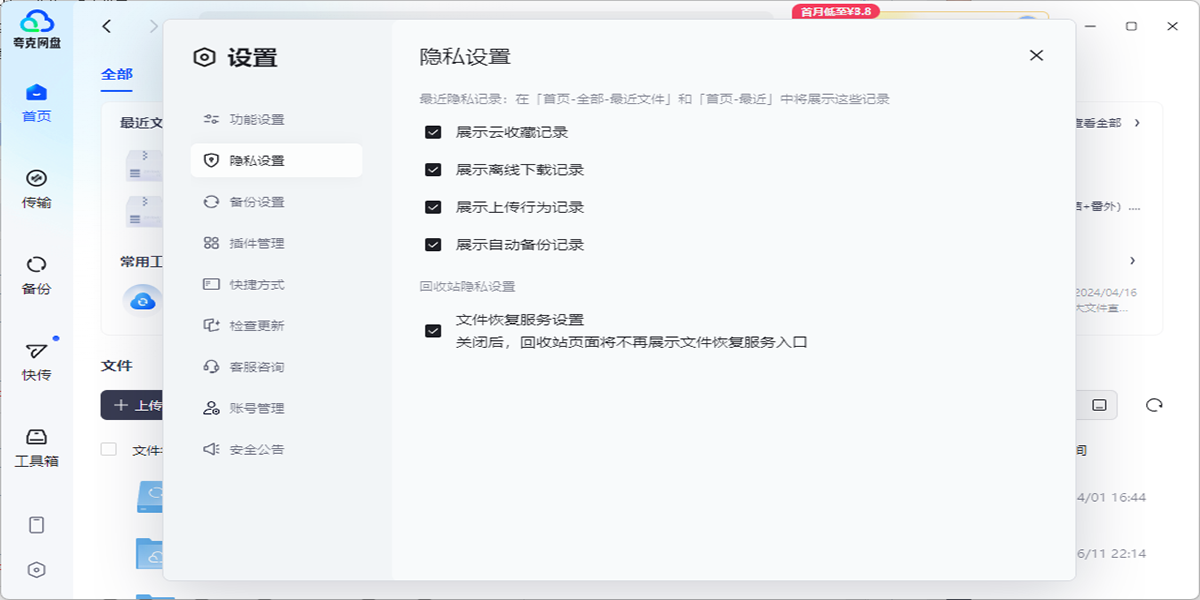Click the back navigation arrow at top
This screenshot has height=600, width=1200.
106,26
